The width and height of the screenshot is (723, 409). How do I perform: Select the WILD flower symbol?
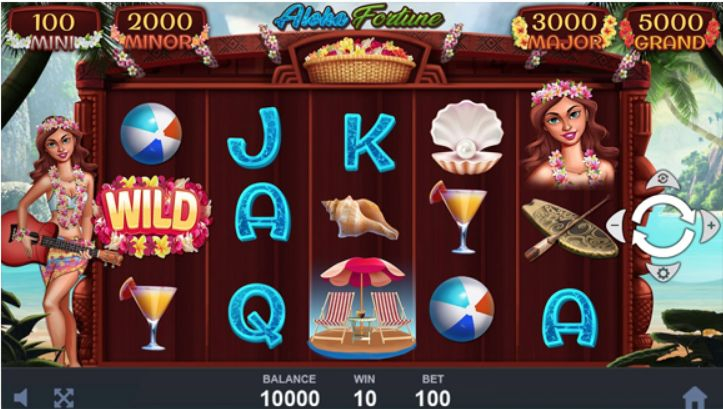click(x=152, y=217)
